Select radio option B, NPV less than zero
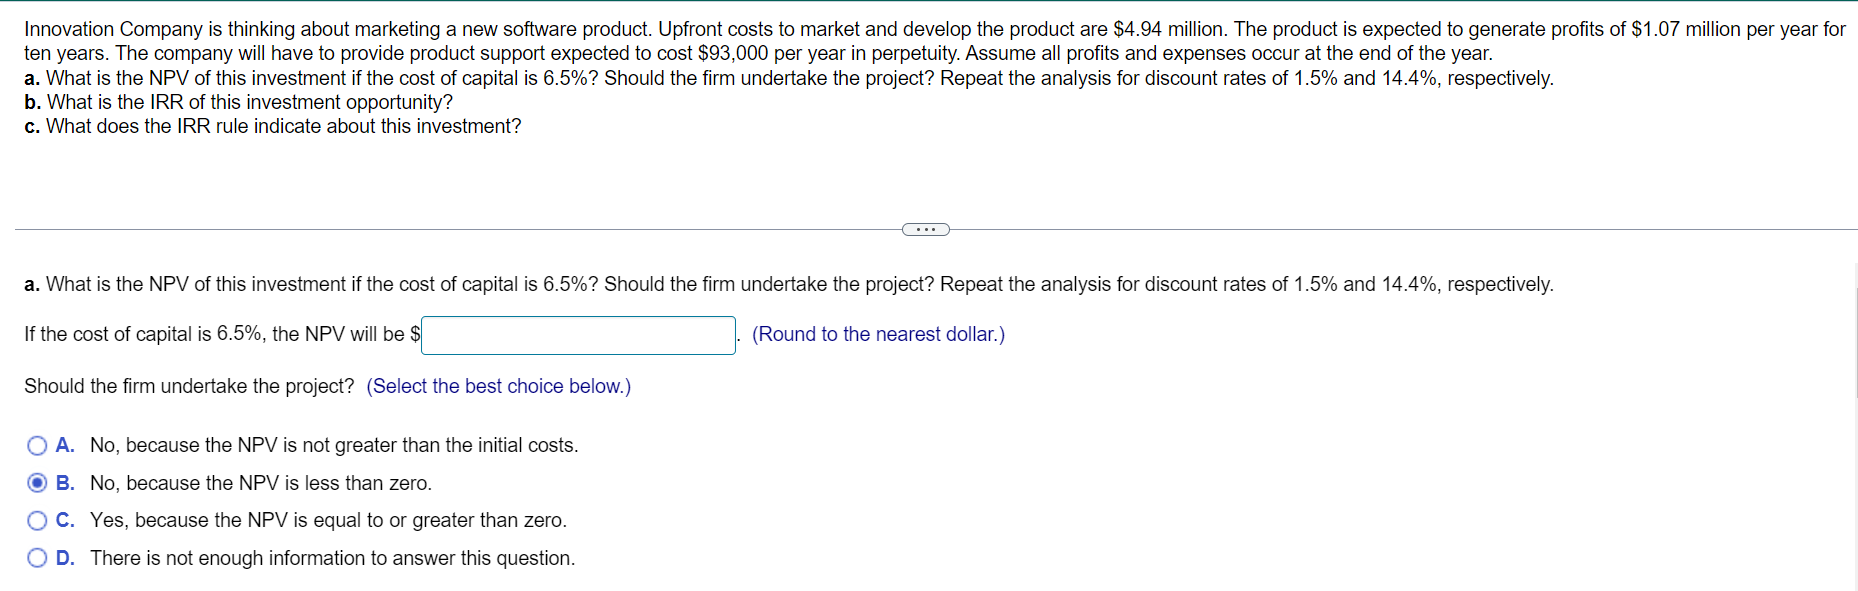This screenshot has width=1858, height=591. [x=37, y=483]
